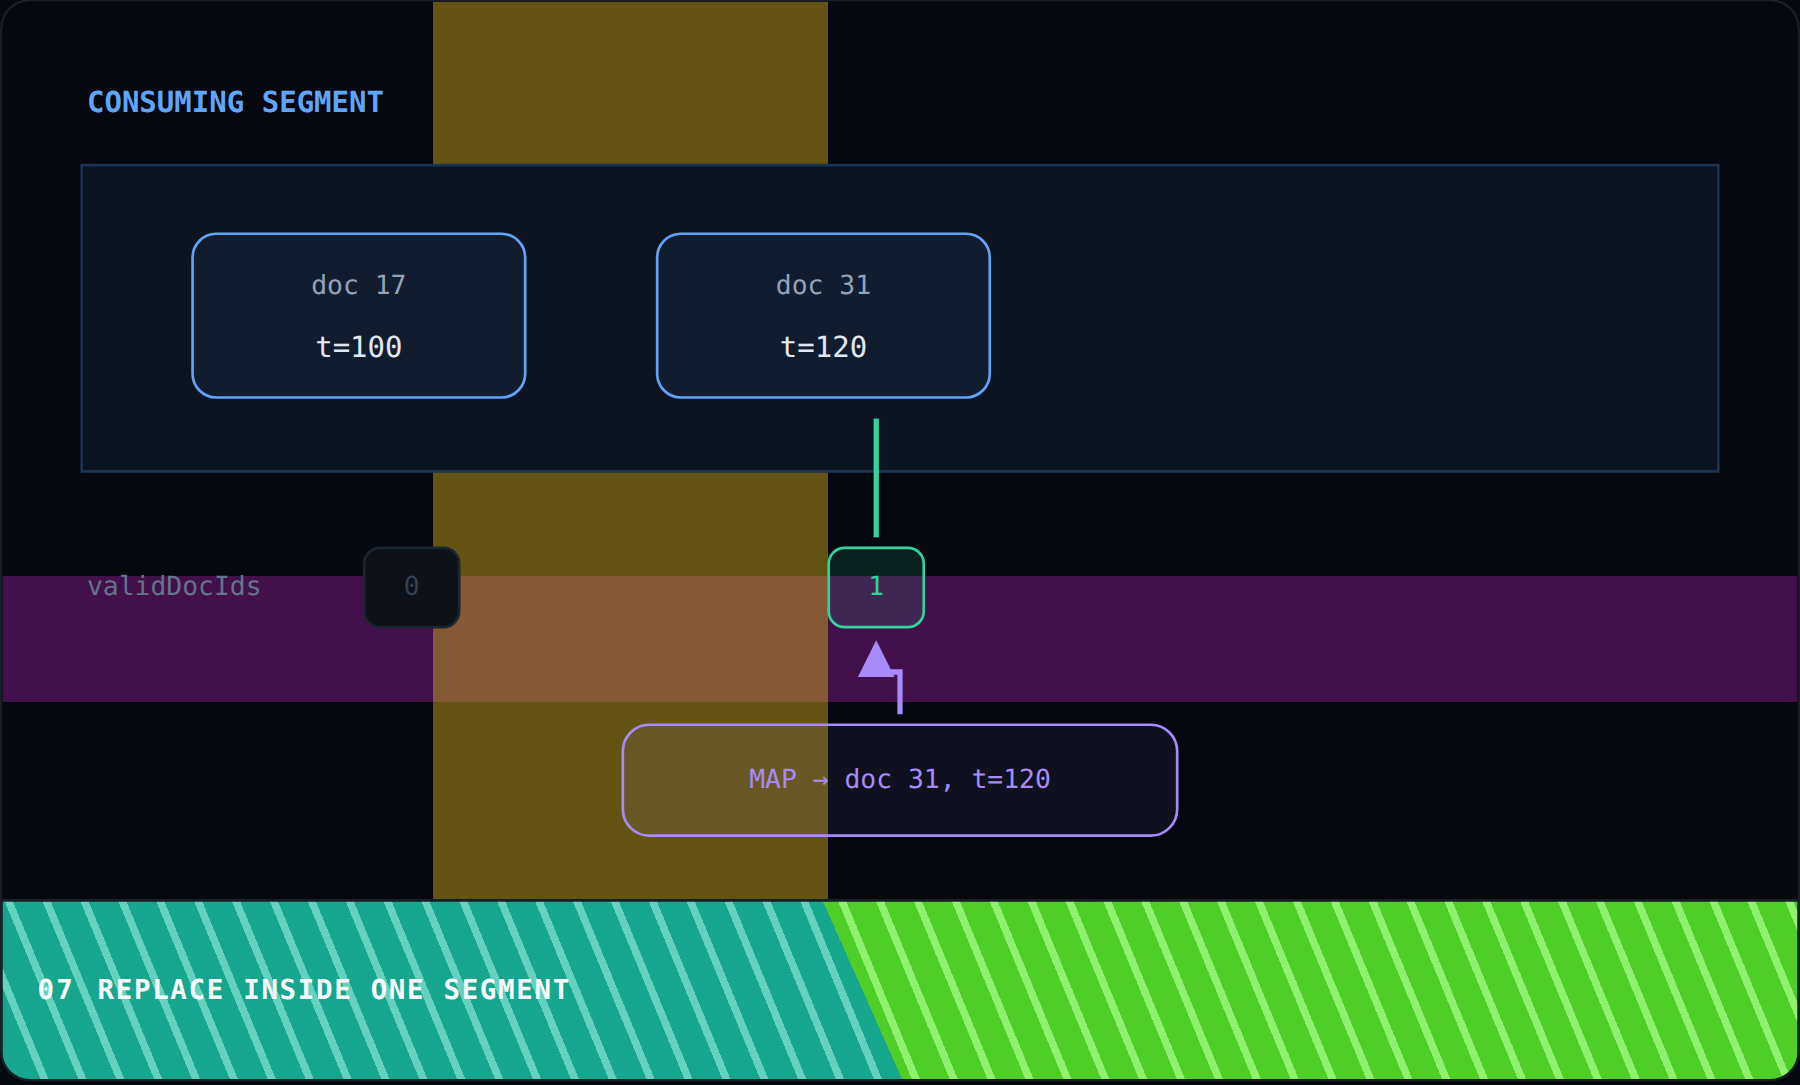Click the arrow symbol inside MAP box

tap(820, 780)
